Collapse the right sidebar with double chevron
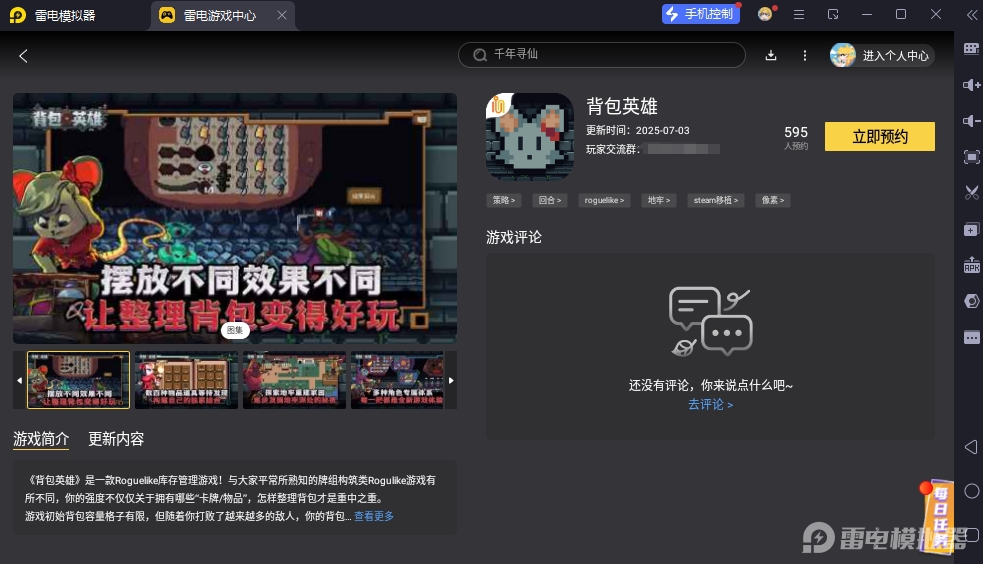 [x=972, y=14]
